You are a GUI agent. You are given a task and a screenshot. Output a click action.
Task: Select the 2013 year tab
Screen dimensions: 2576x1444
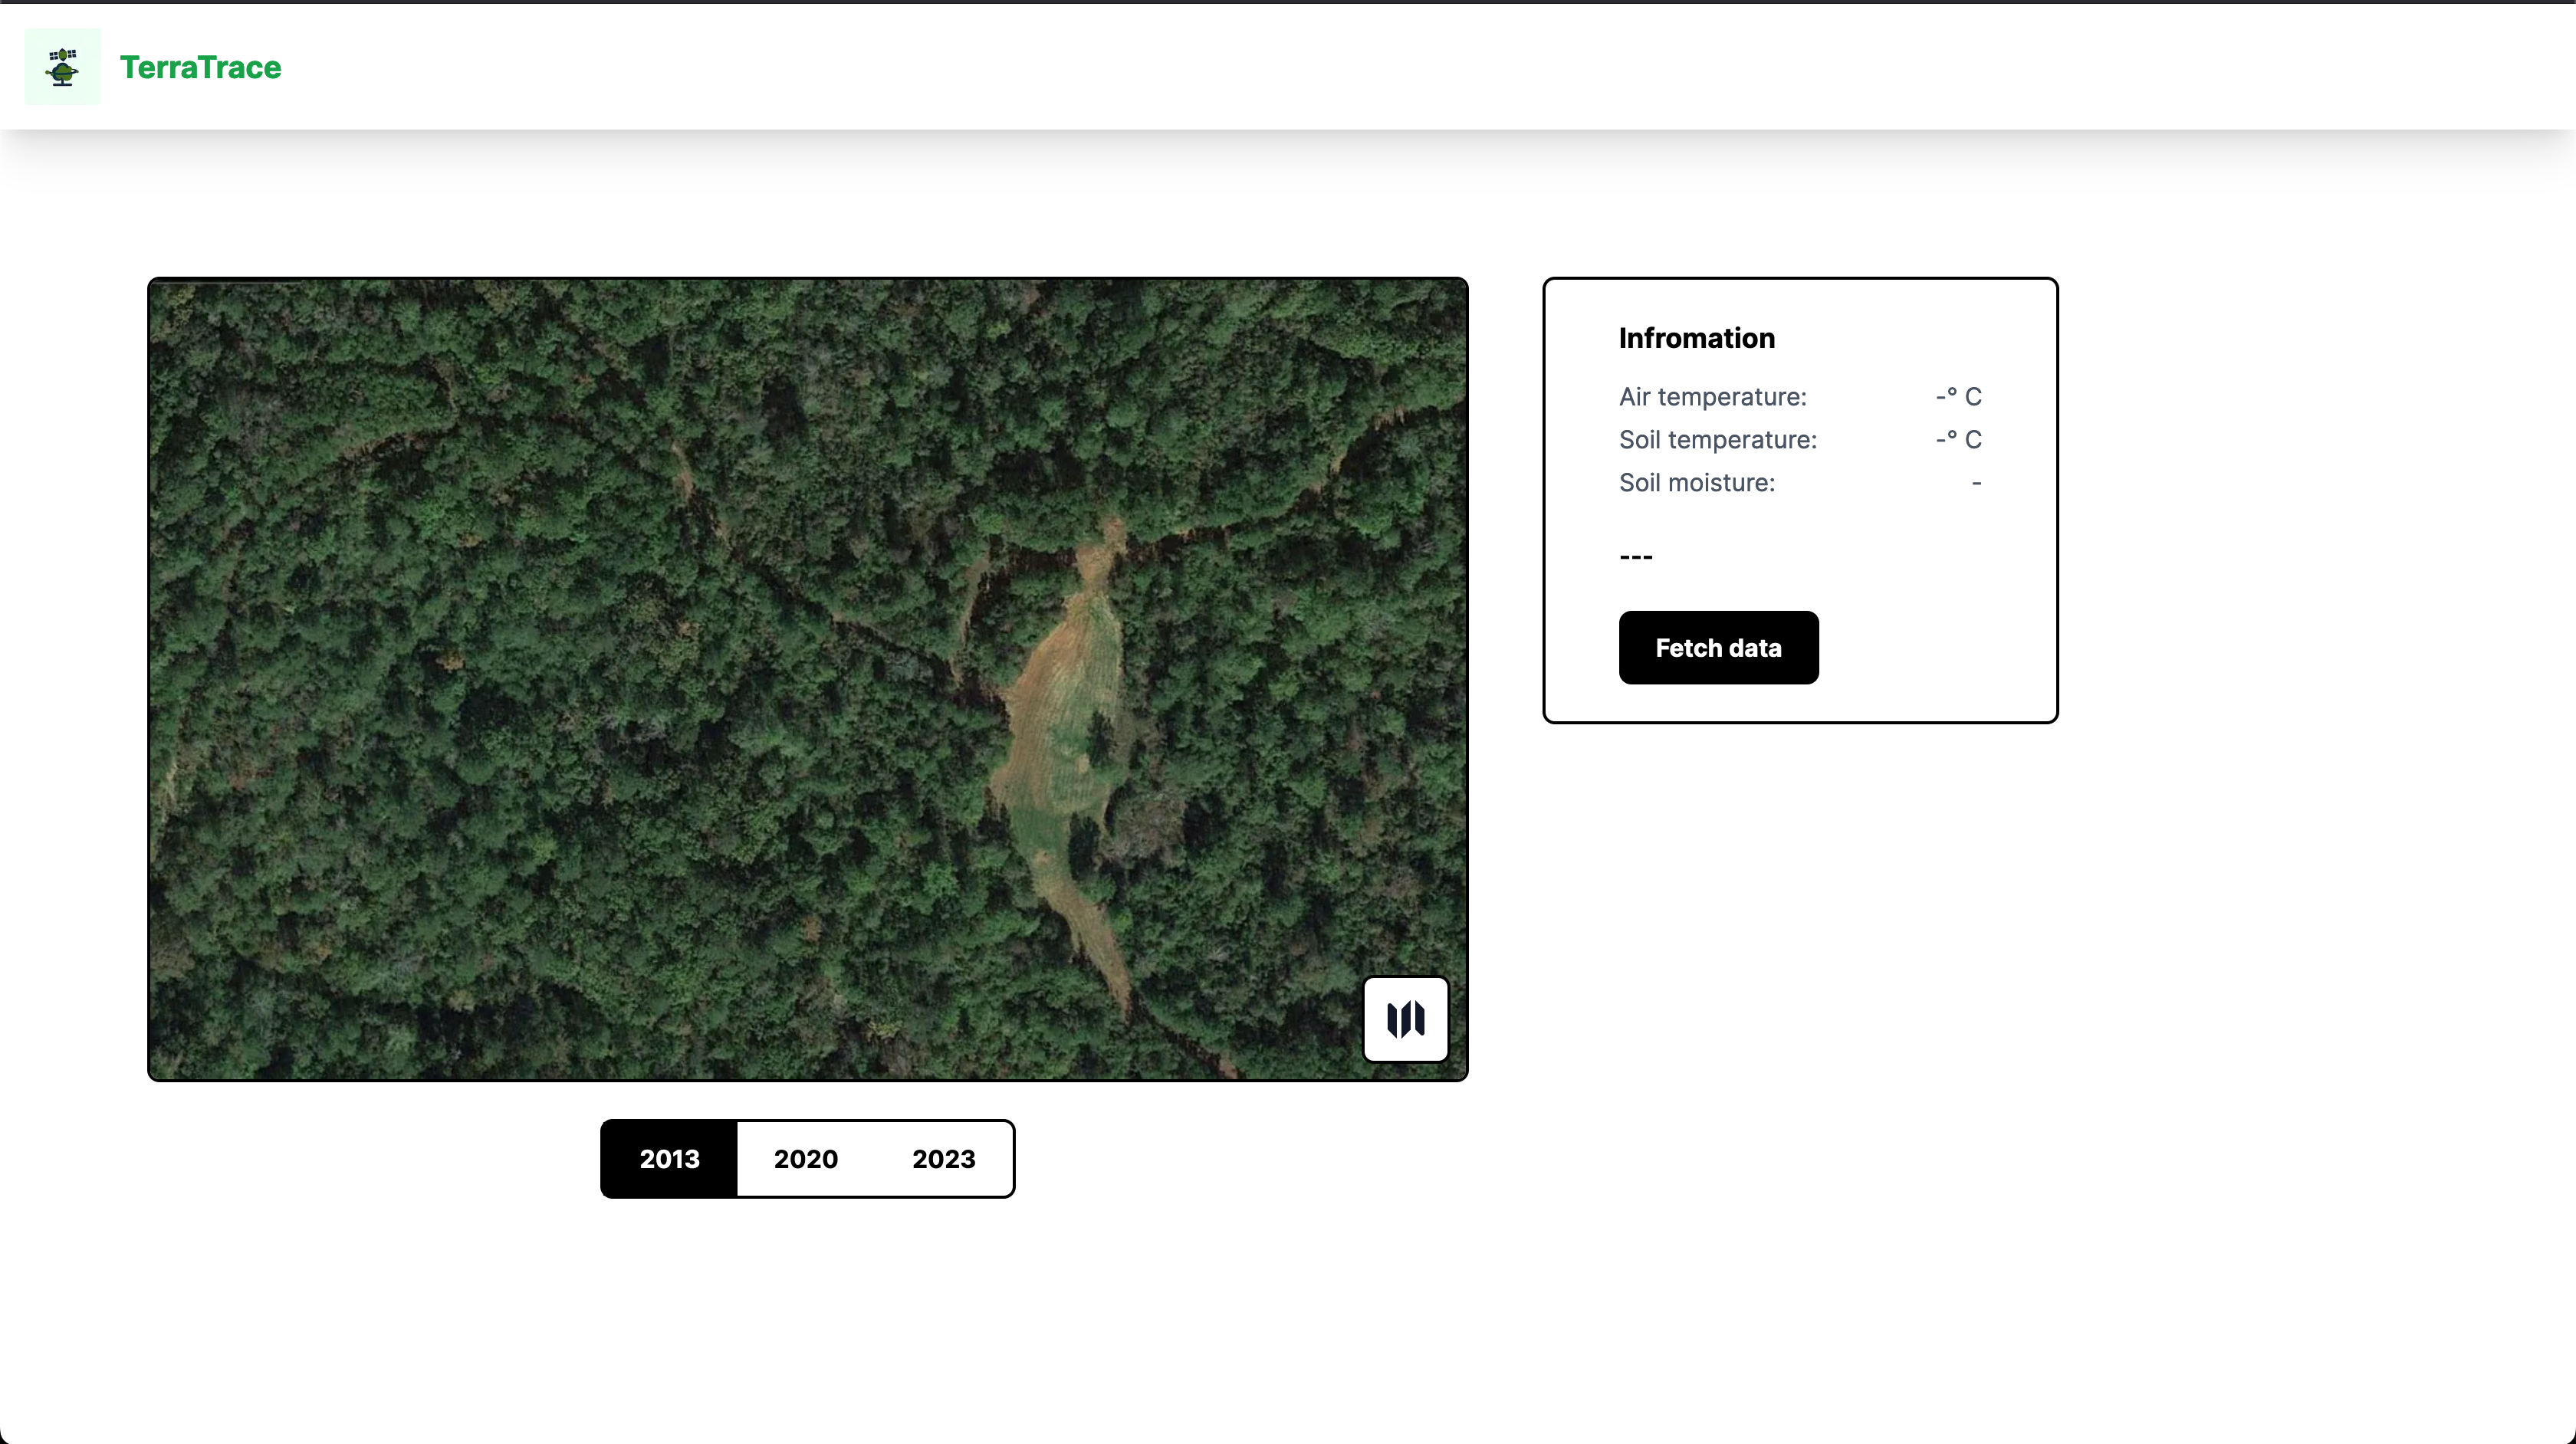point(669,1159)
